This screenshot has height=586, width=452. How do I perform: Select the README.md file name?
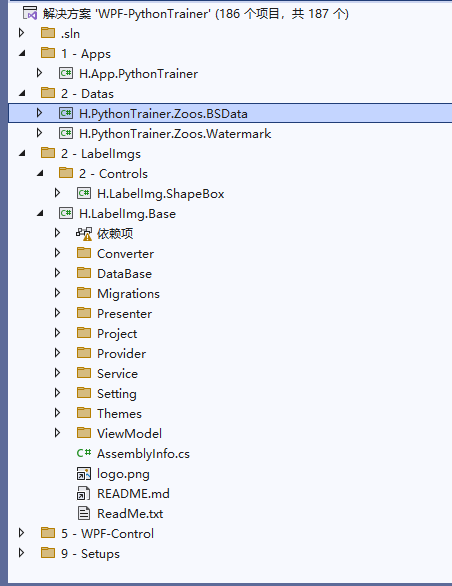tap(133, 494)
